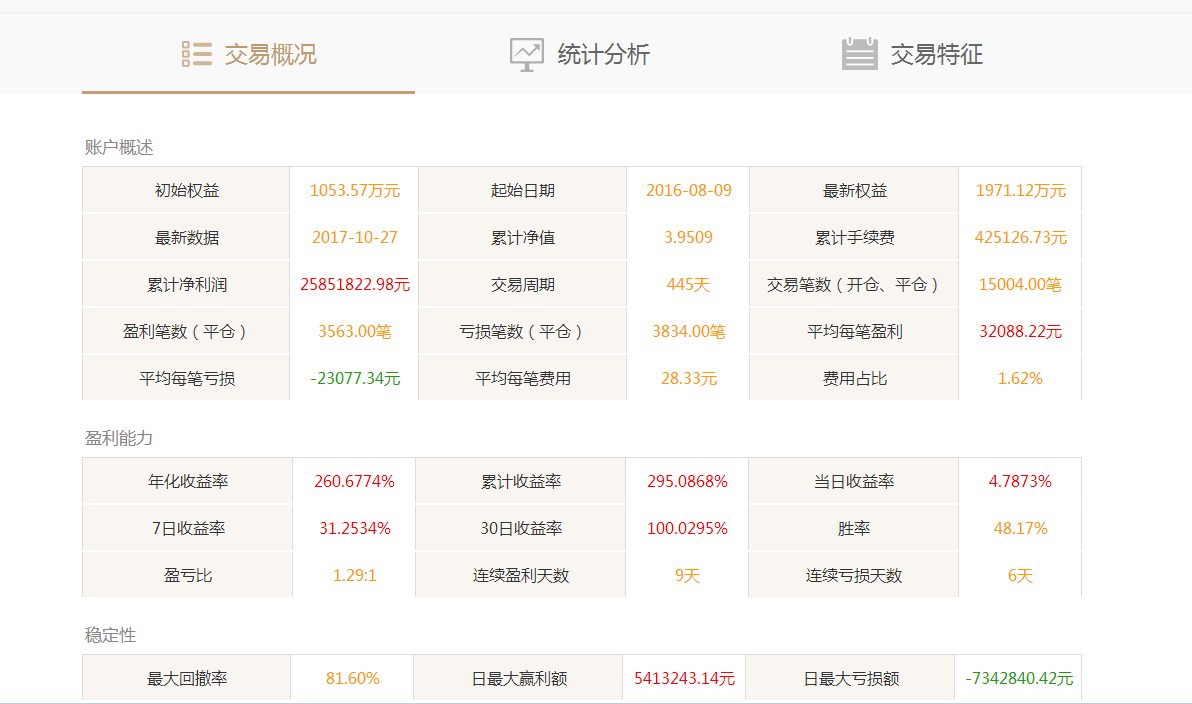Viewport: 1192px width, 704px height.
Task: Select the 最新权益 value 1971.12万元
Action: (1020, 190)
